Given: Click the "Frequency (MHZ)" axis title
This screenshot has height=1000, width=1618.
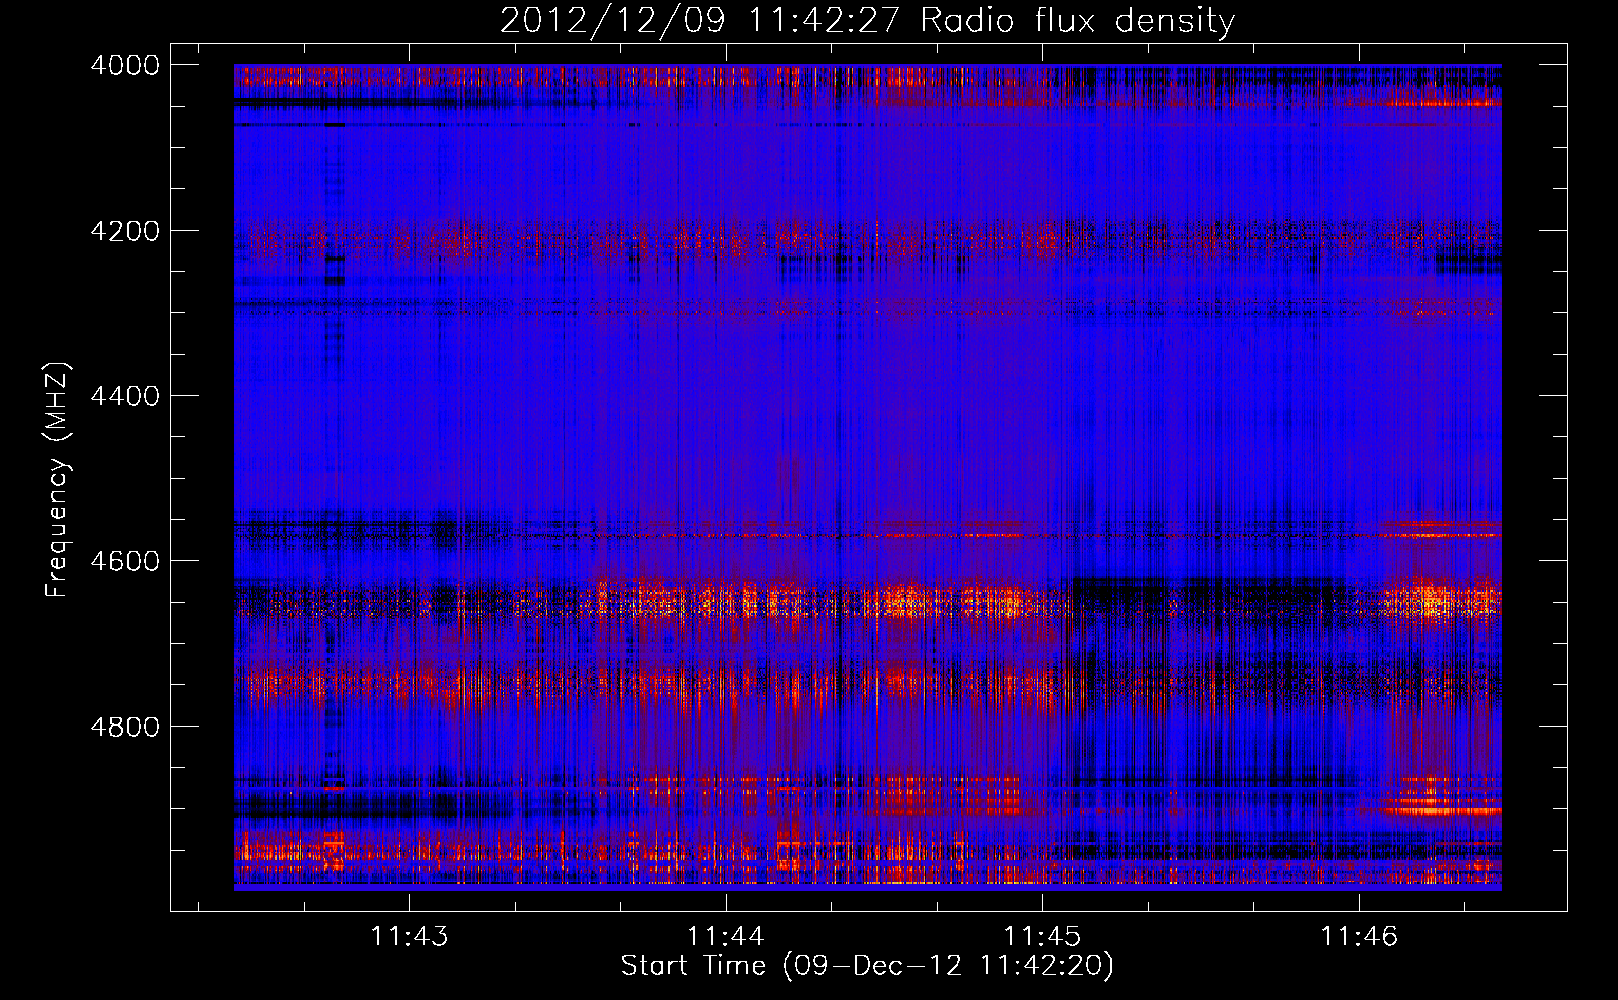Looking at the screenshot, I should pyautogui.click(x=58, y=480).
